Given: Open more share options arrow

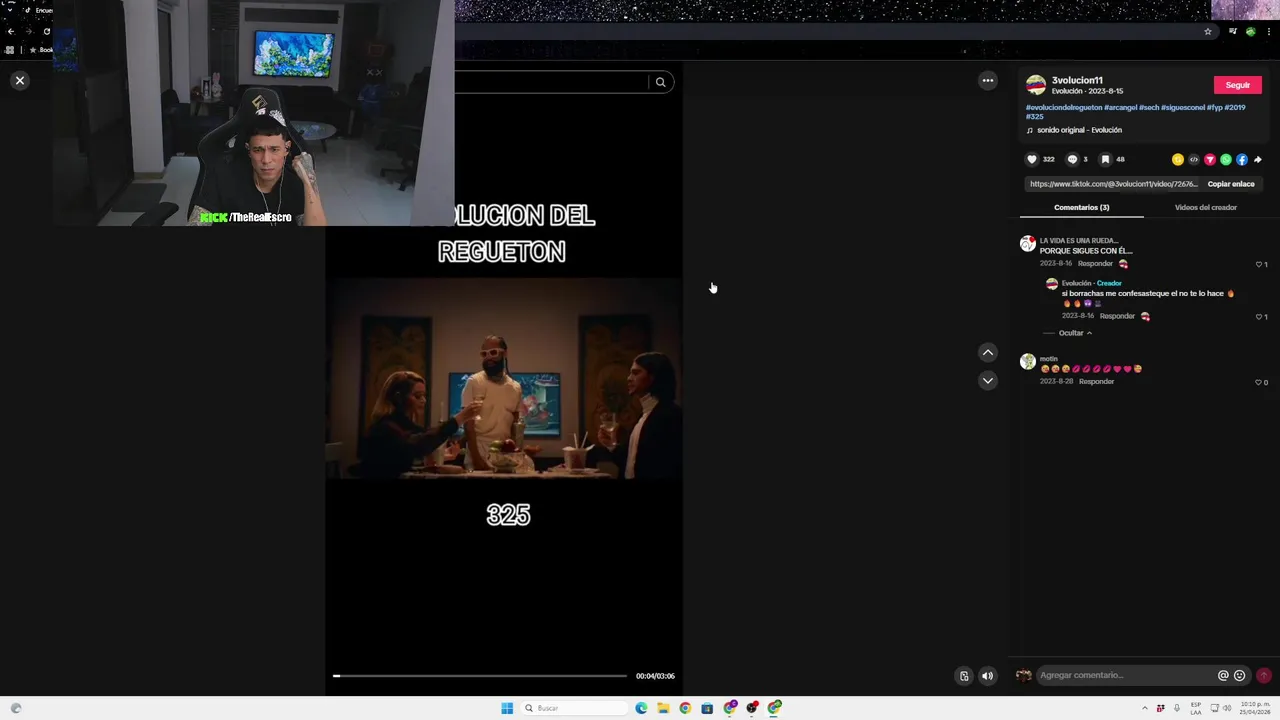Looking at the screenshot, I should (x=1258, y=159).
